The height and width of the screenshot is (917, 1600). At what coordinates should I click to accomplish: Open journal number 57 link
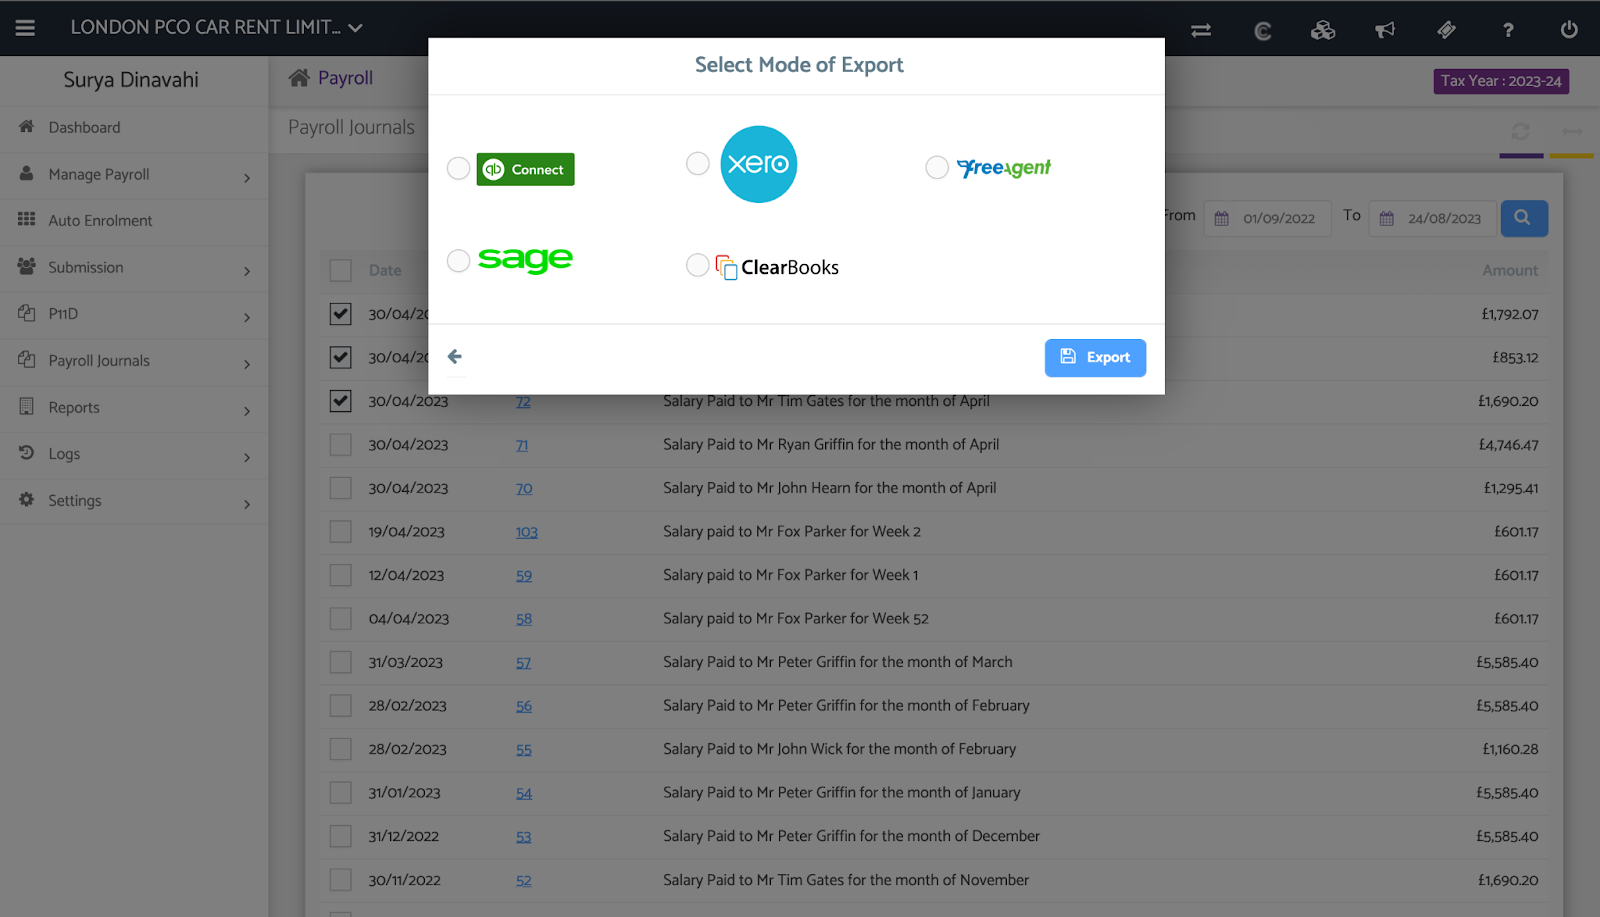tap(523, 663)
